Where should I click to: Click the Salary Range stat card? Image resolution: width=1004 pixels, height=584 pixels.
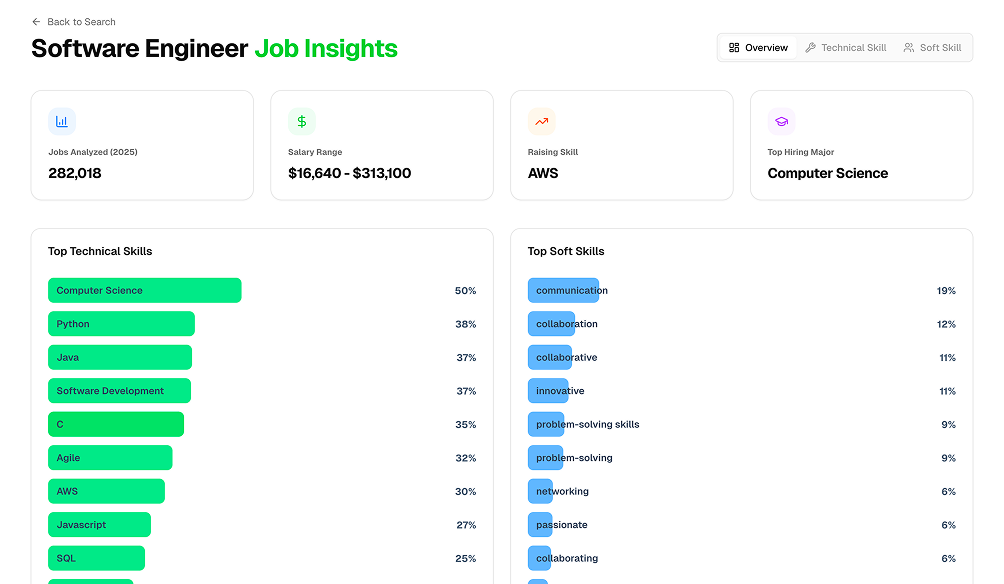(381, 145)
